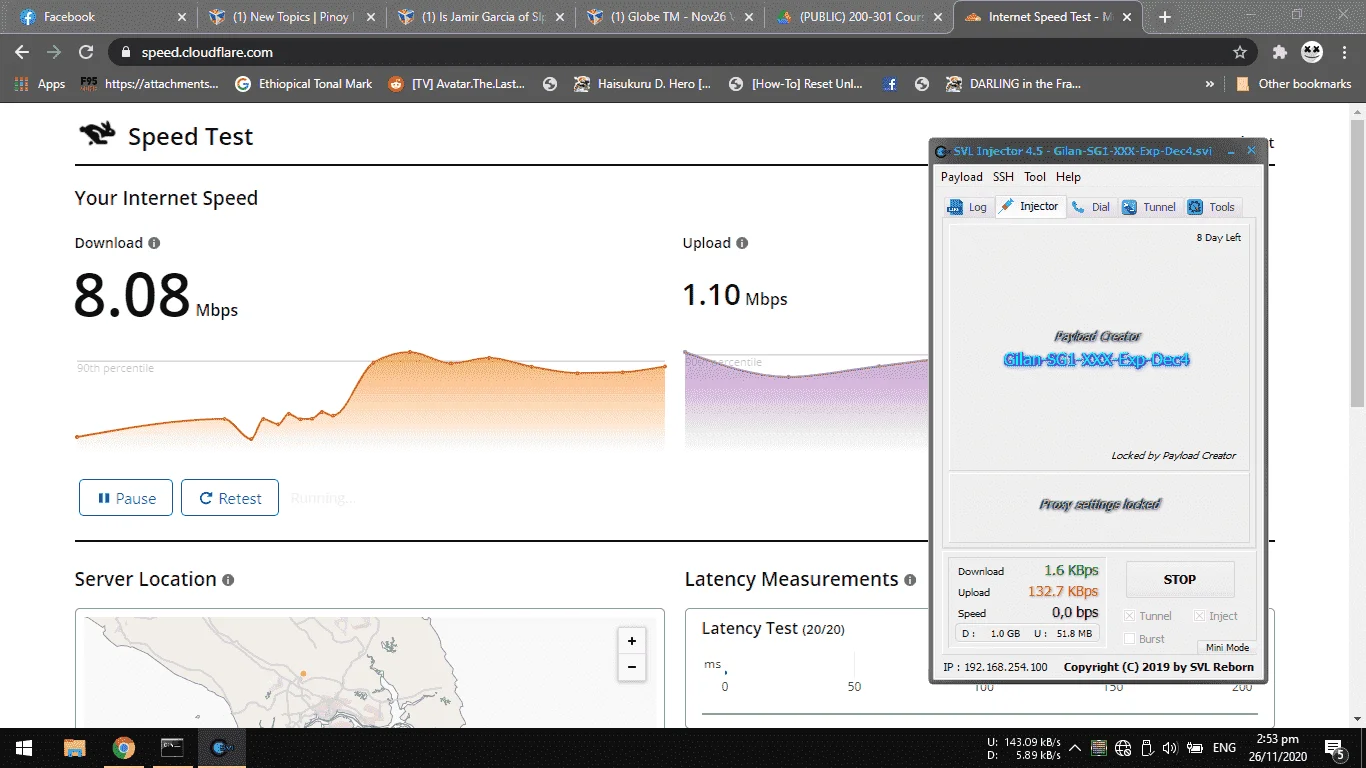This screenshot has height=768, width=1366.
Task: Open the Facebook icon-only bookmark
Action: tap(890, 84)
